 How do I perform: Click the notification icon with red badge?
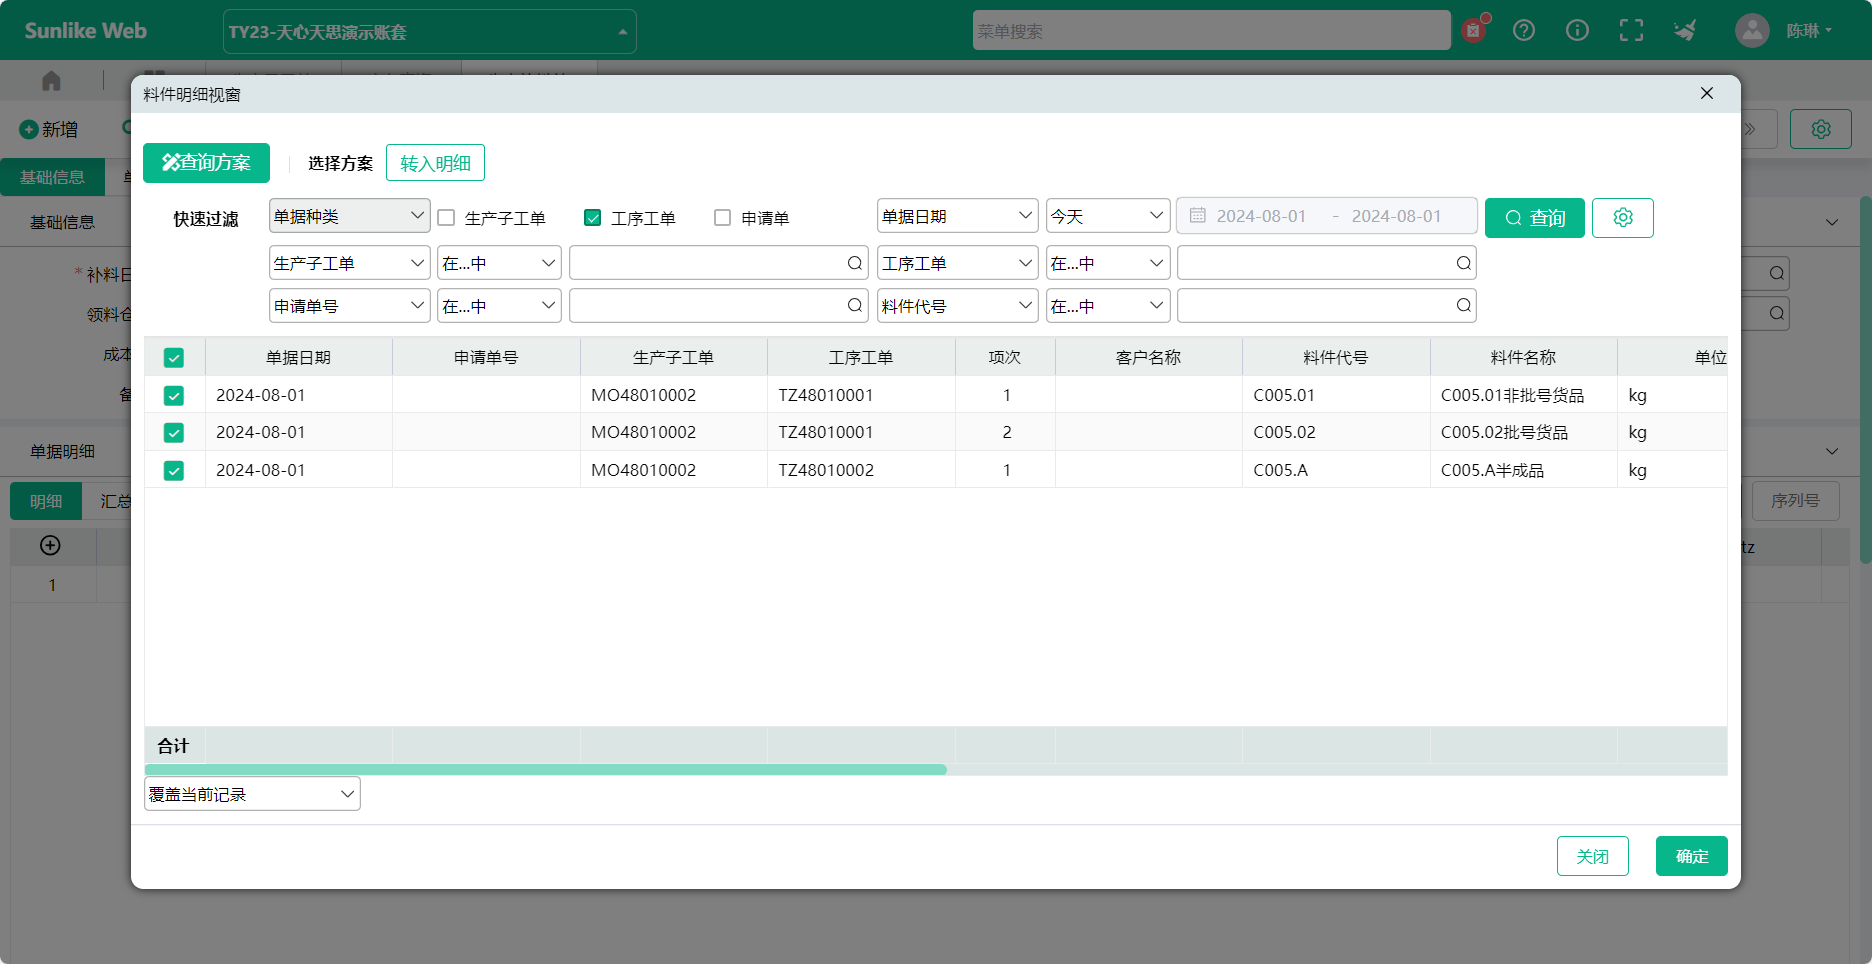coord(1473,30)
